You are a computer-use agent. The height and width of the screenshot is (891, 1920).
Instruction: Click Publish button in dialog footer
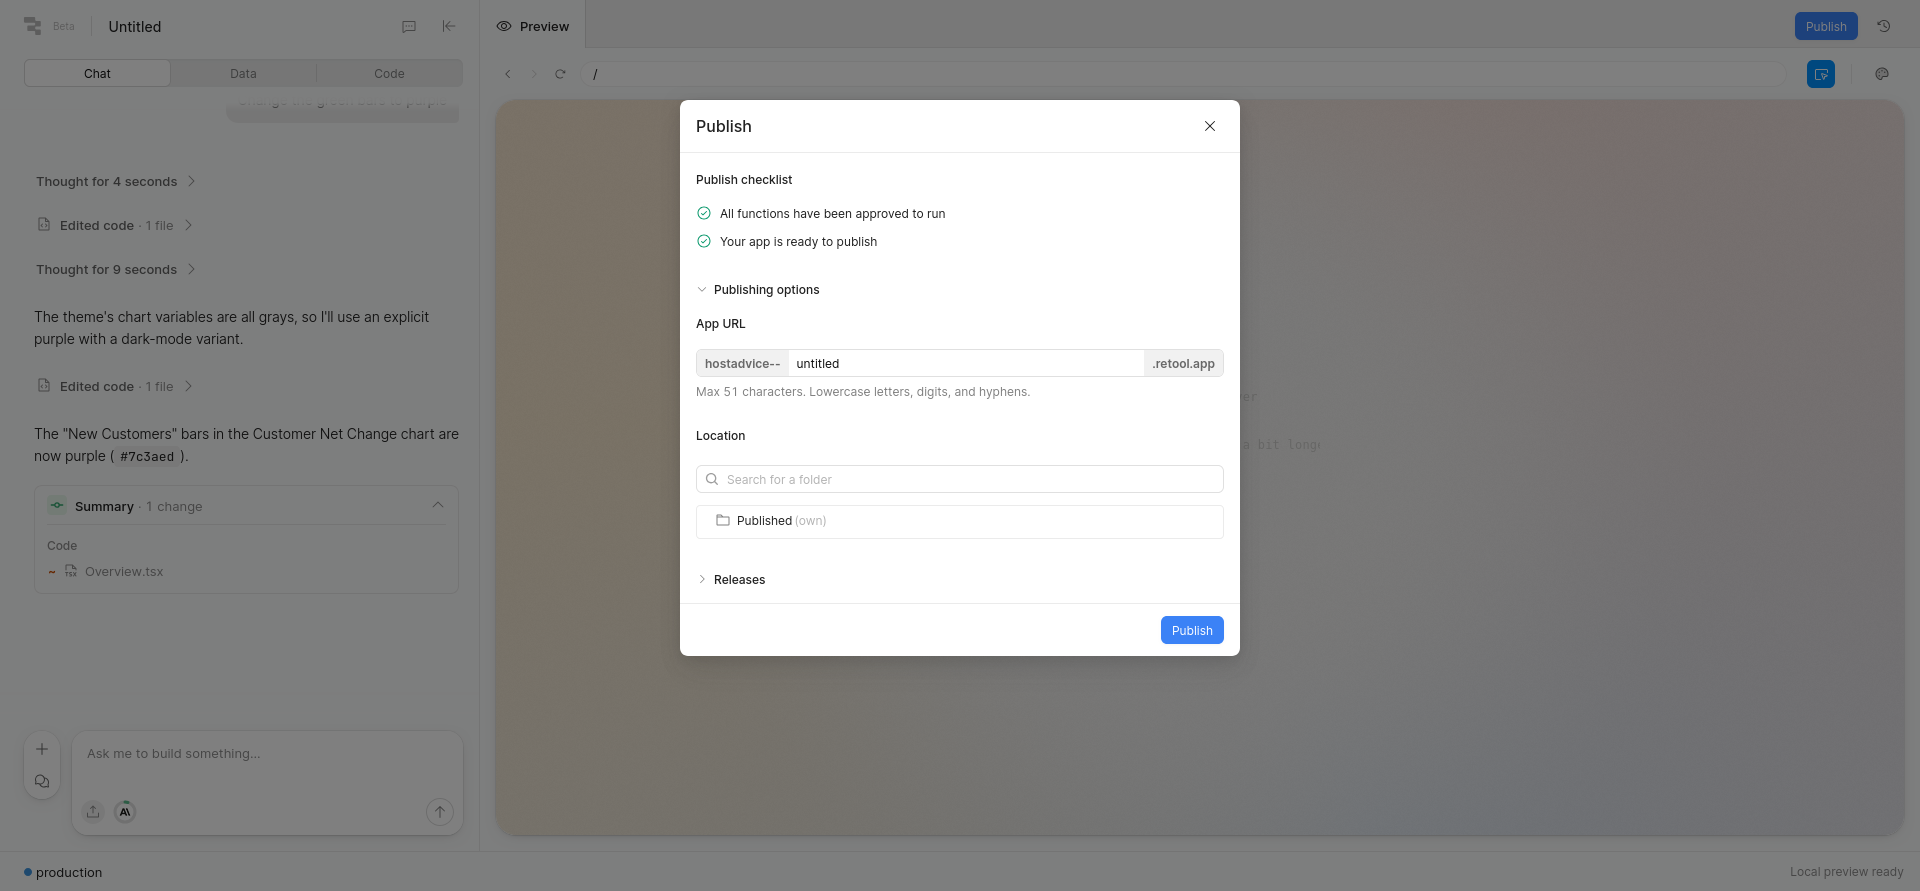(x=1192, y=630)
